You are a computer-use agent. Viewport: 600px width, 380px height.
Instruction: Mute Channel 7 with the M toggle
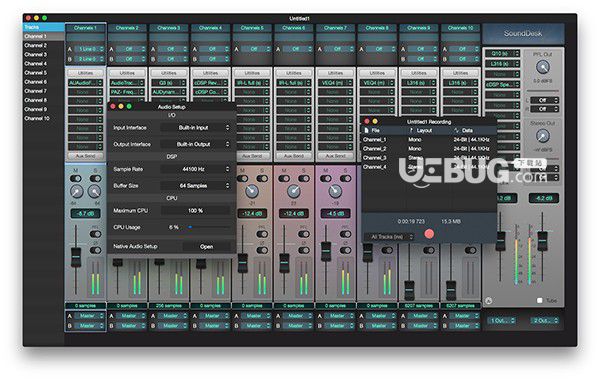[x=326, y=178]
